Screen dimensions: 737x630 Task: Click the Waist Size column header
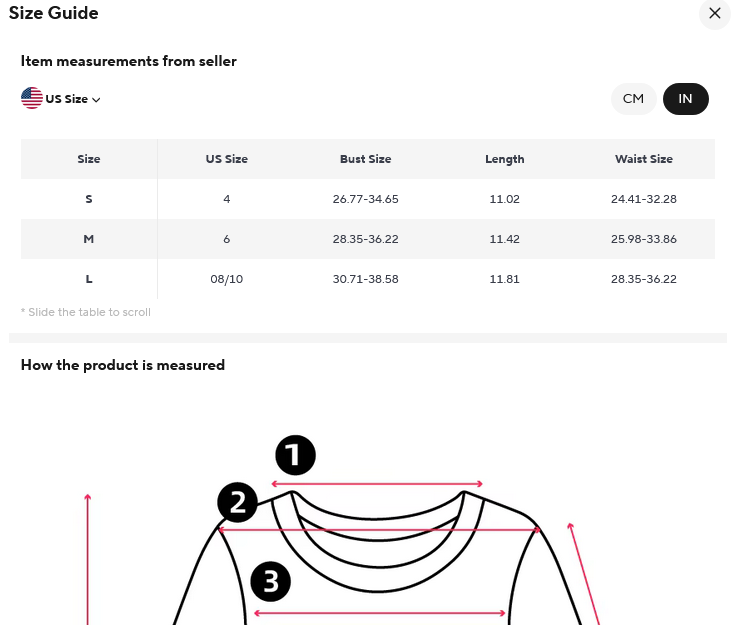[643, 159]
